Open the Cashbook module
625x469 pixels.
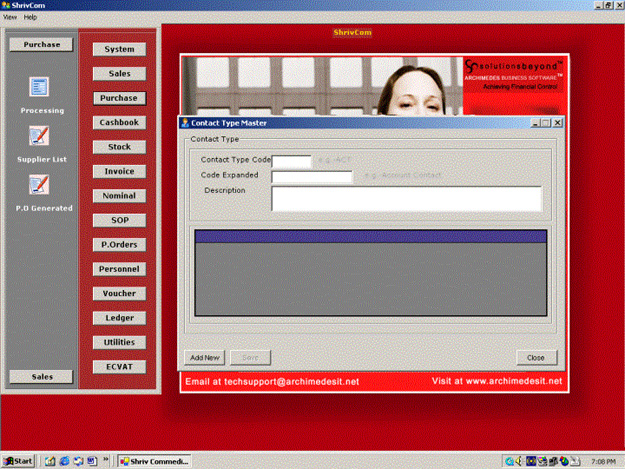[119, 122]
